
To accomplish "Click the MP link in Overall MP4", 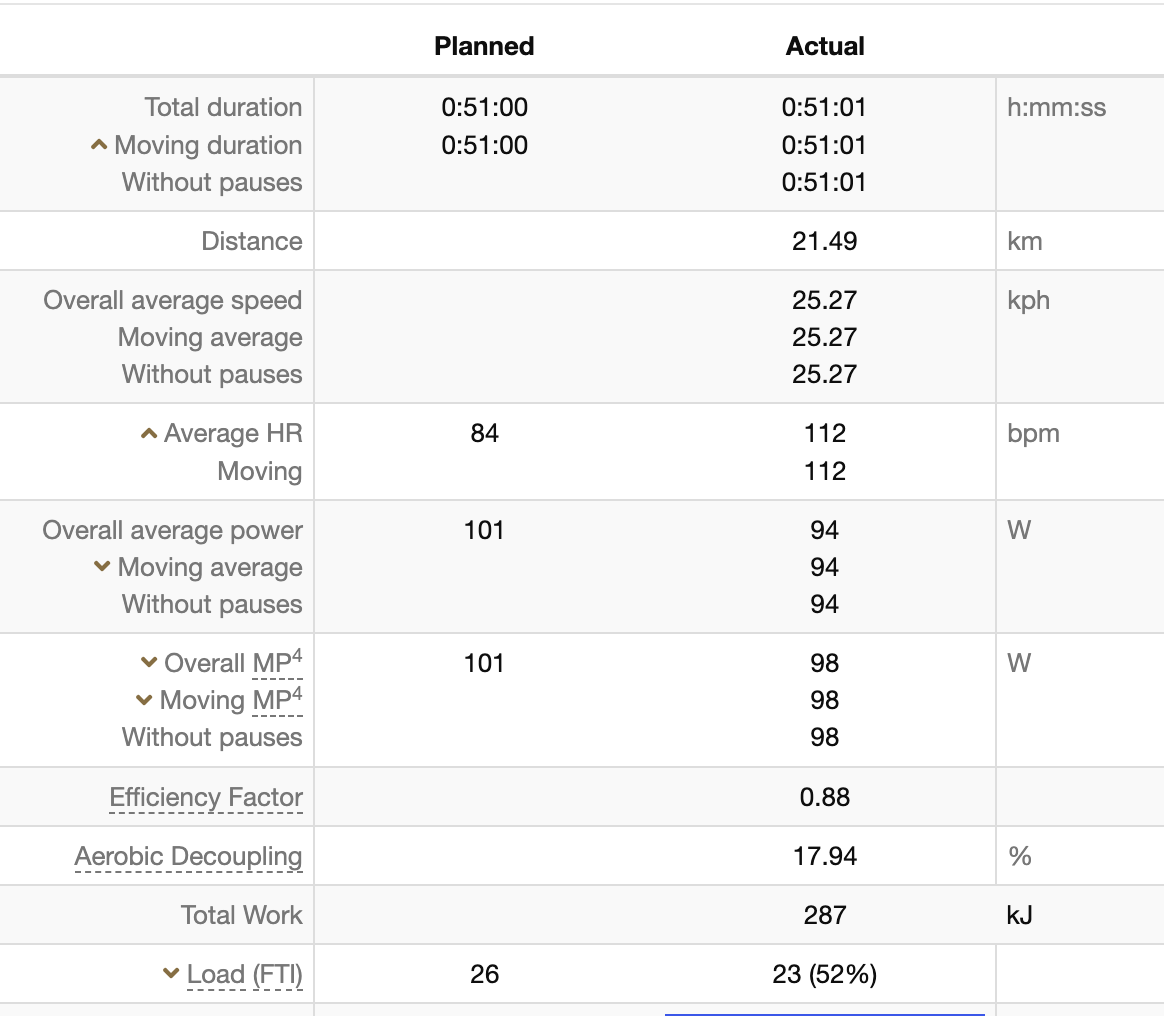I will (x=271, y=664).
